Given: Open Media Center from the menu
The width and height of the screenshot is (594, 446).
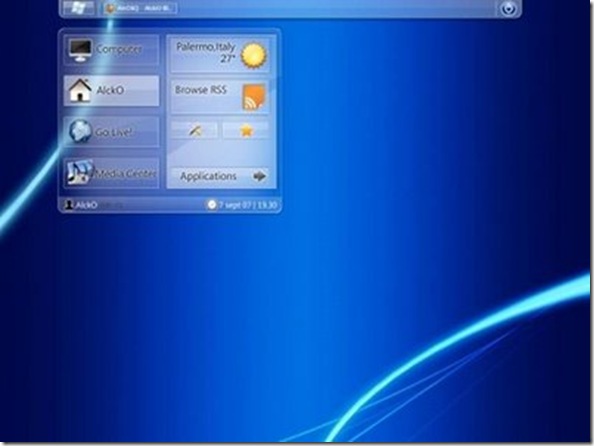Looking at the screenshot, I should [x=111, y=173].
